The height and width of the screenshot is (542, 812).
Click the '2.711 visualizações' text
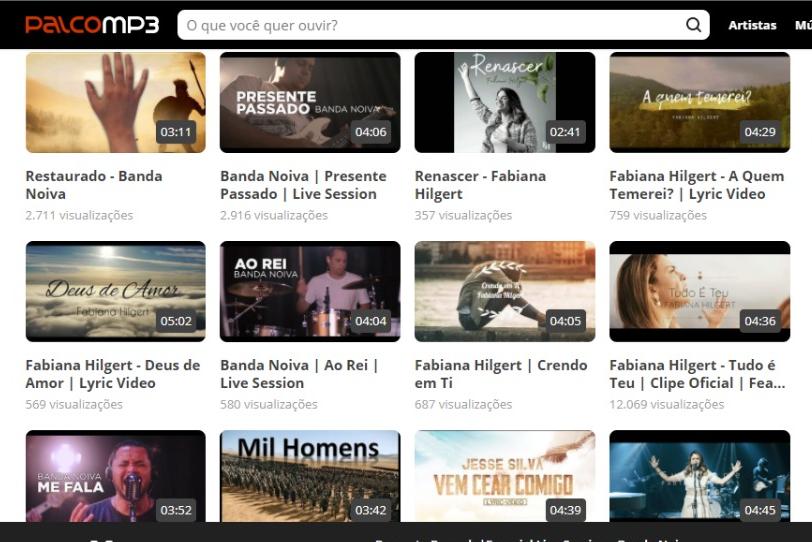point(79,215)
